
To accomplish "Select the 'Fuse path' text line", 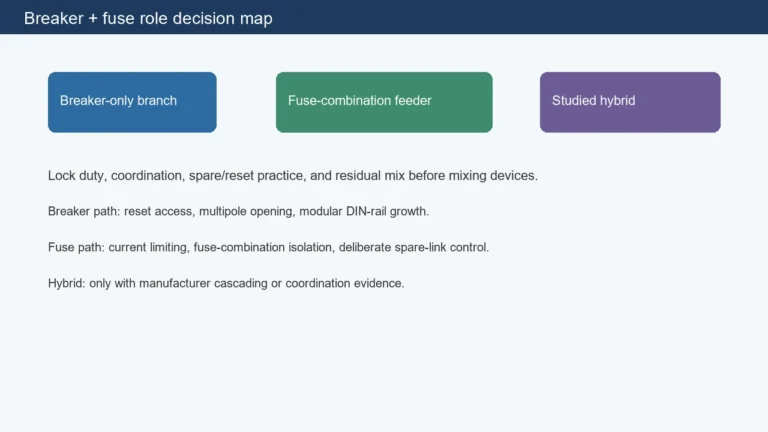I will coord(268,247).
